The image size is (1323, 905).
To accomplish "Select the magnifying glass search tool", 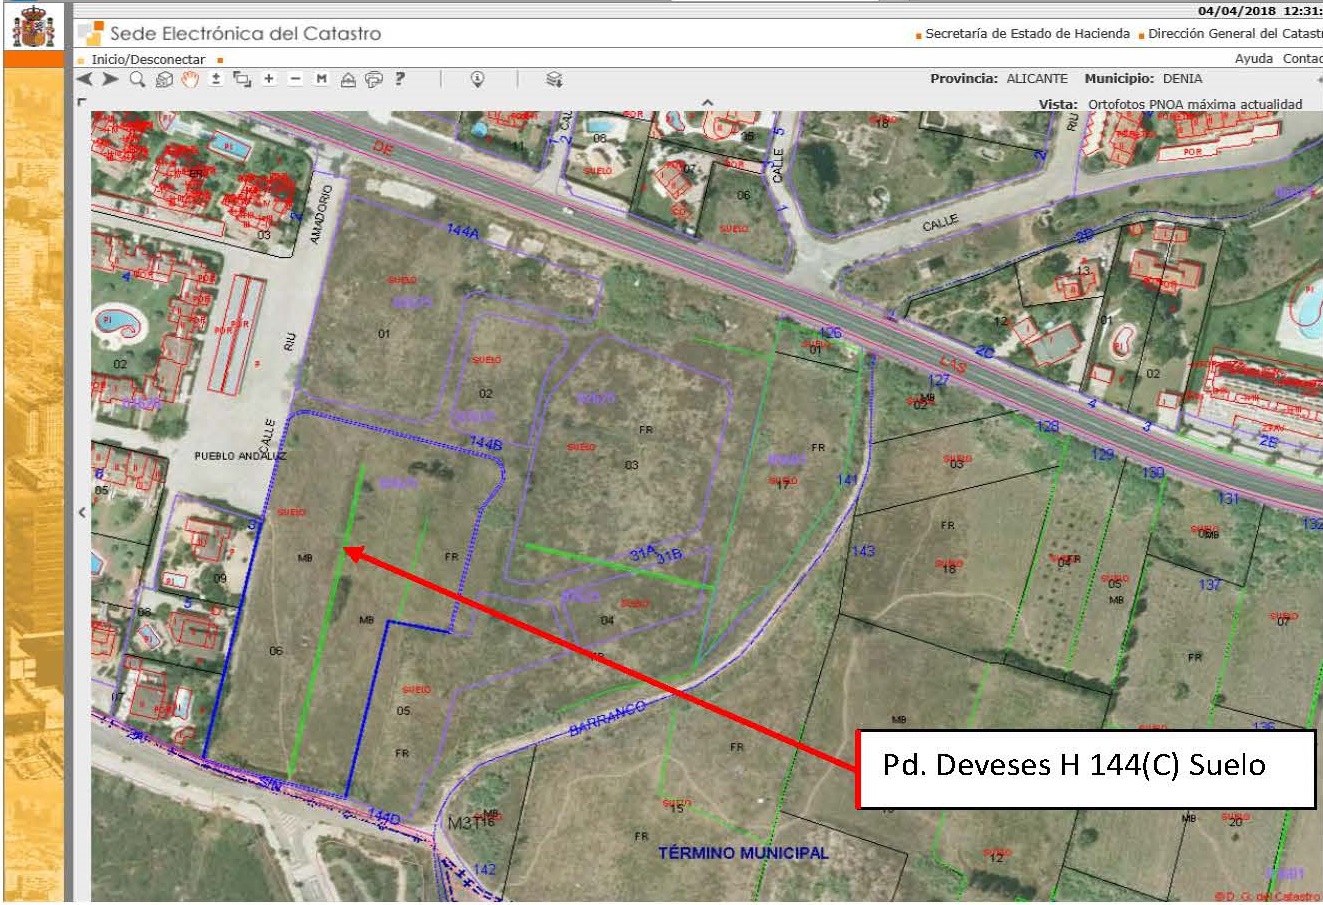I will tap(138, 79).
